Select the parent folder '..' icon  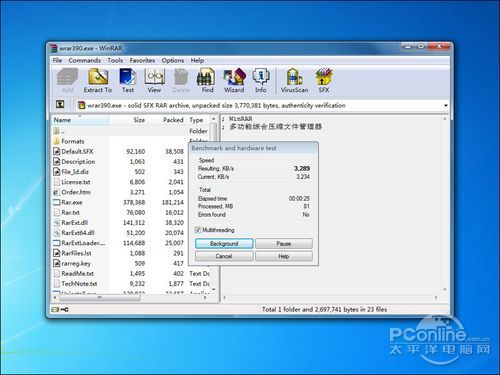(x=56, y=131)
